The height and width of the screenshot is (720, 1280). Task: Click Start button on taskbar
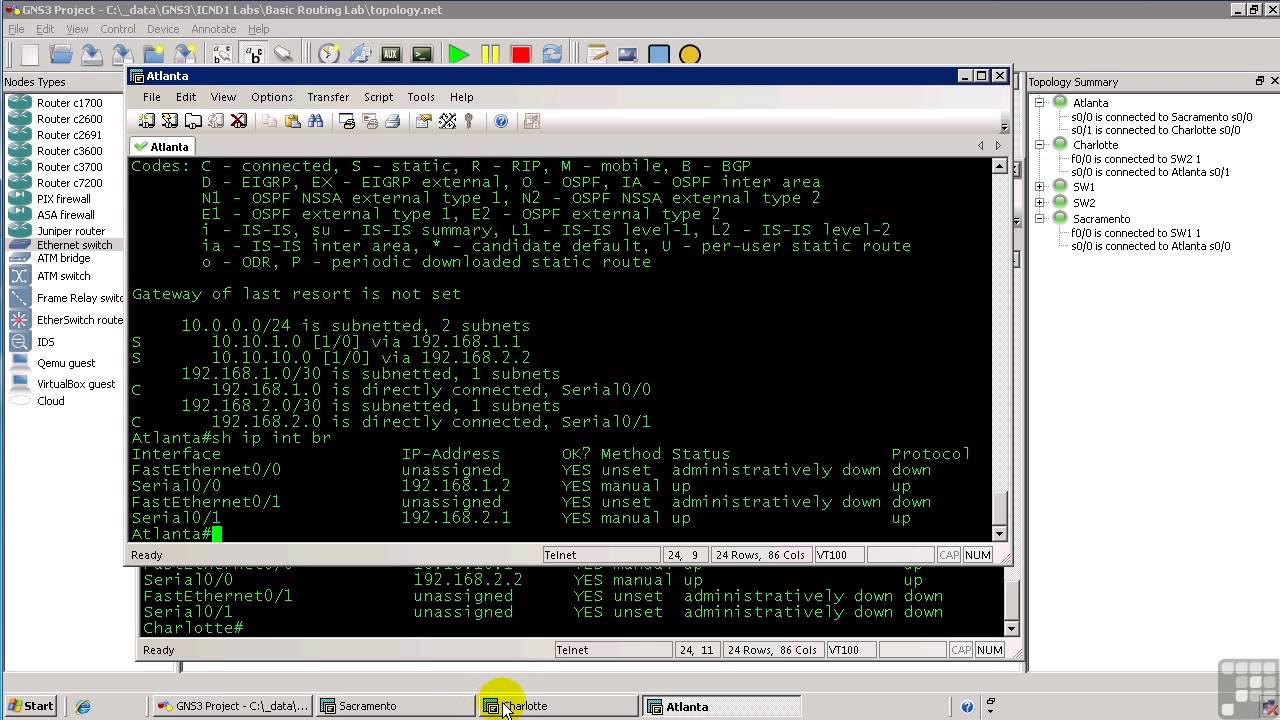pos(31,706)
